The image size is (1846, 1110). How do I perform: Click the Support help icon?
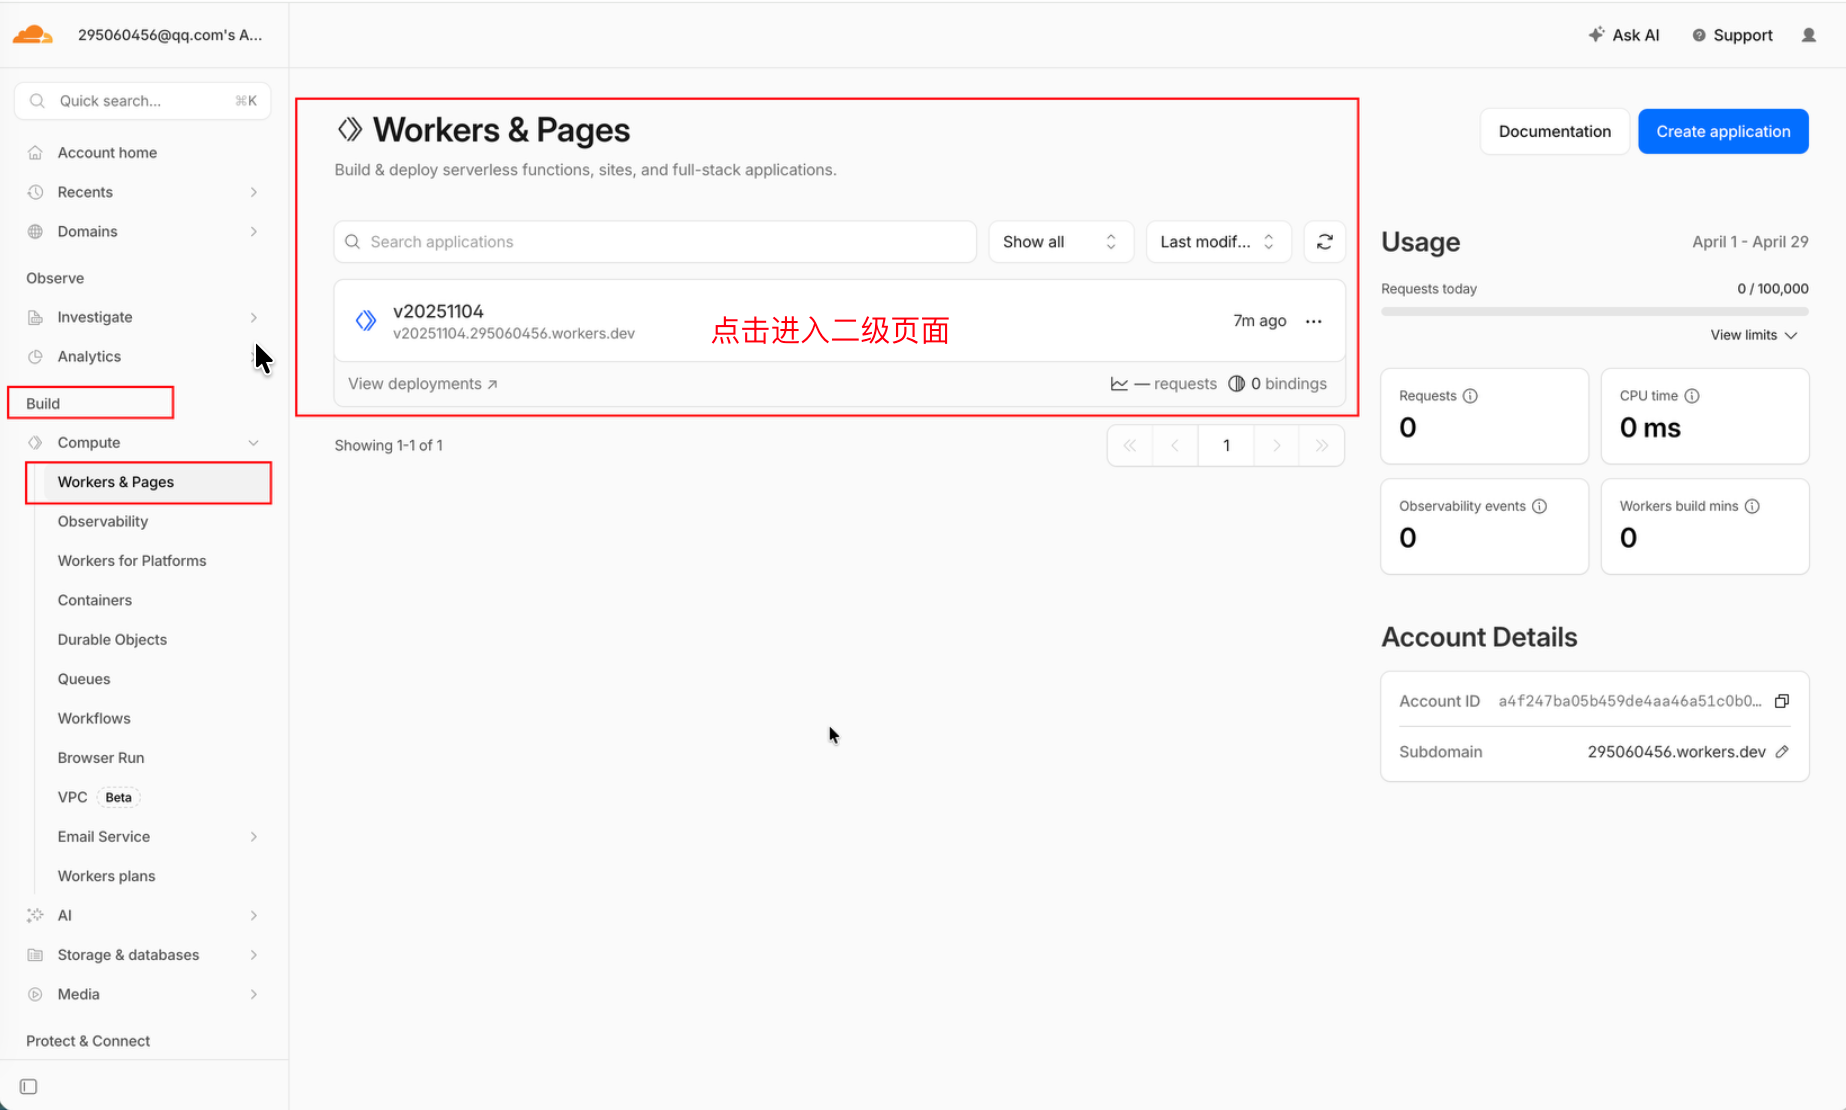pyautogui.click(x=1698, y=35)
